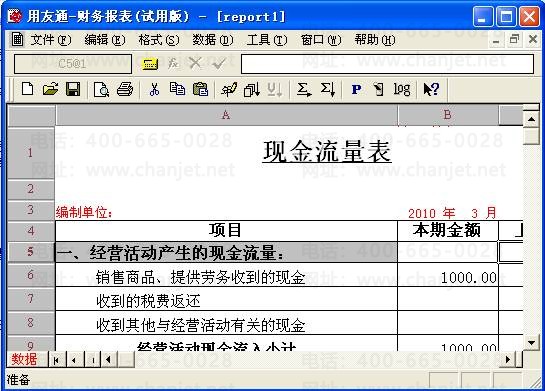Viewport: 545px width, 391px height.
Task: Save the report with the floppy disk icon
Action: pyautogui.click(x=73, y=89)
